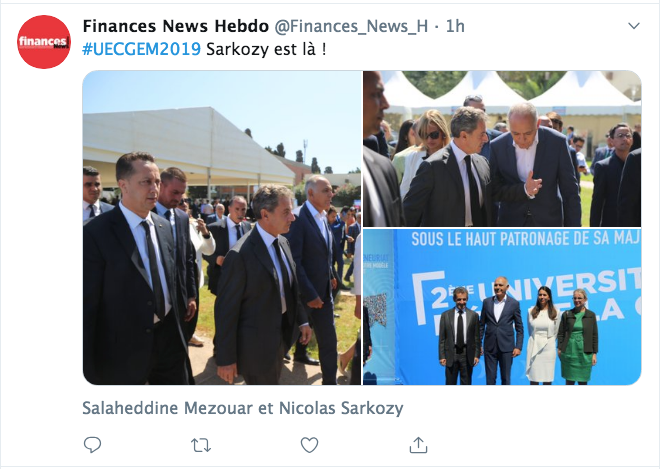This screenshot has width=660, height=469.
Task: Open the bottom-right blue stage group photo
Action: [502, 307]
